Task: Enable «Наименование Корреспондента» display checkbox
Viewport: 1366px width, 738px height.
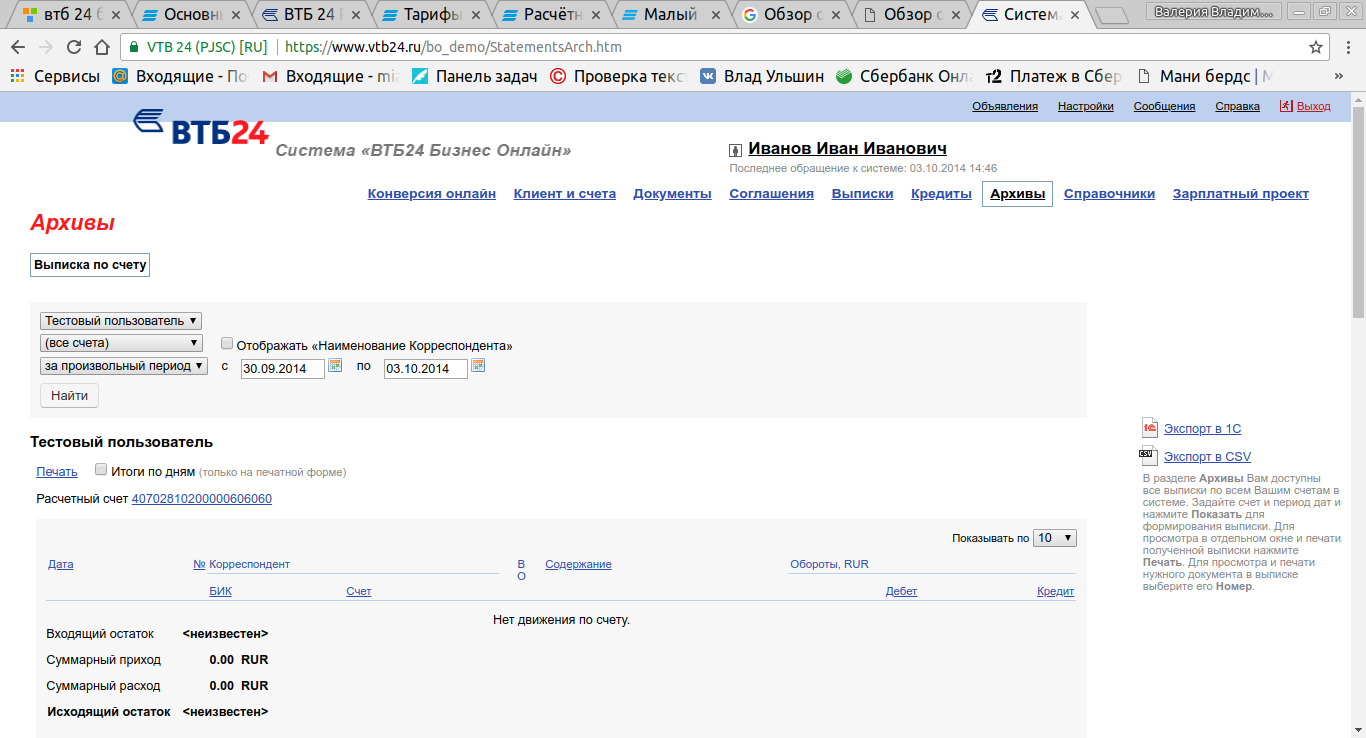Action: pos(227,343)
